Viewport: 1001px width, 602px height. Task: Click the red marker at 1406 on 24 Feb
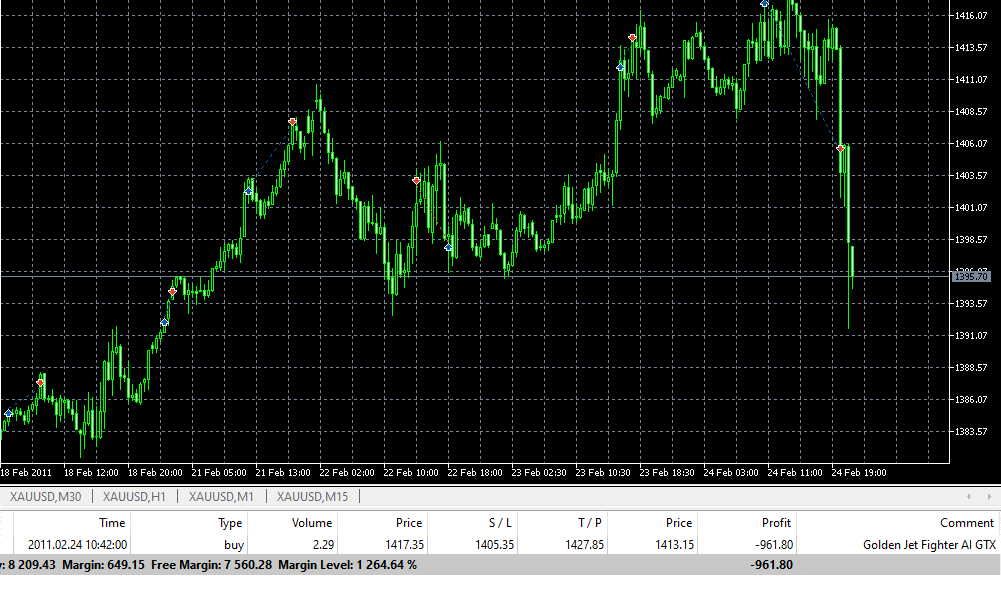click(x=841, y=148)
